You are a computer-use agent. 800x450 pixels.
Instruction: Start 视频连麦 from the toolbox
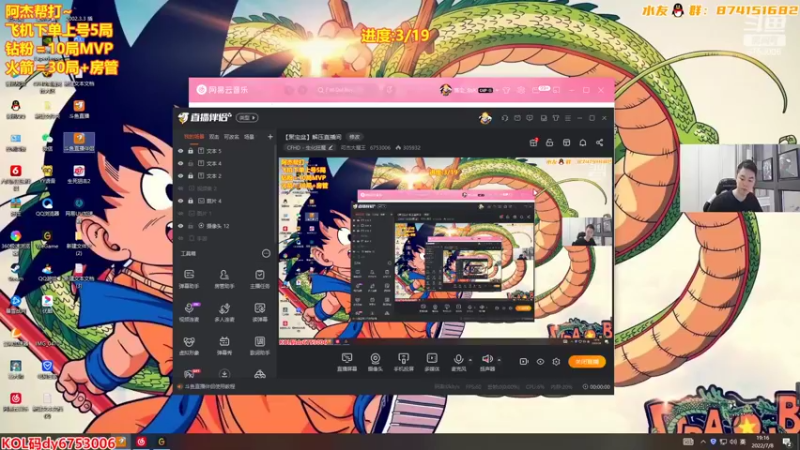point(189,312)
